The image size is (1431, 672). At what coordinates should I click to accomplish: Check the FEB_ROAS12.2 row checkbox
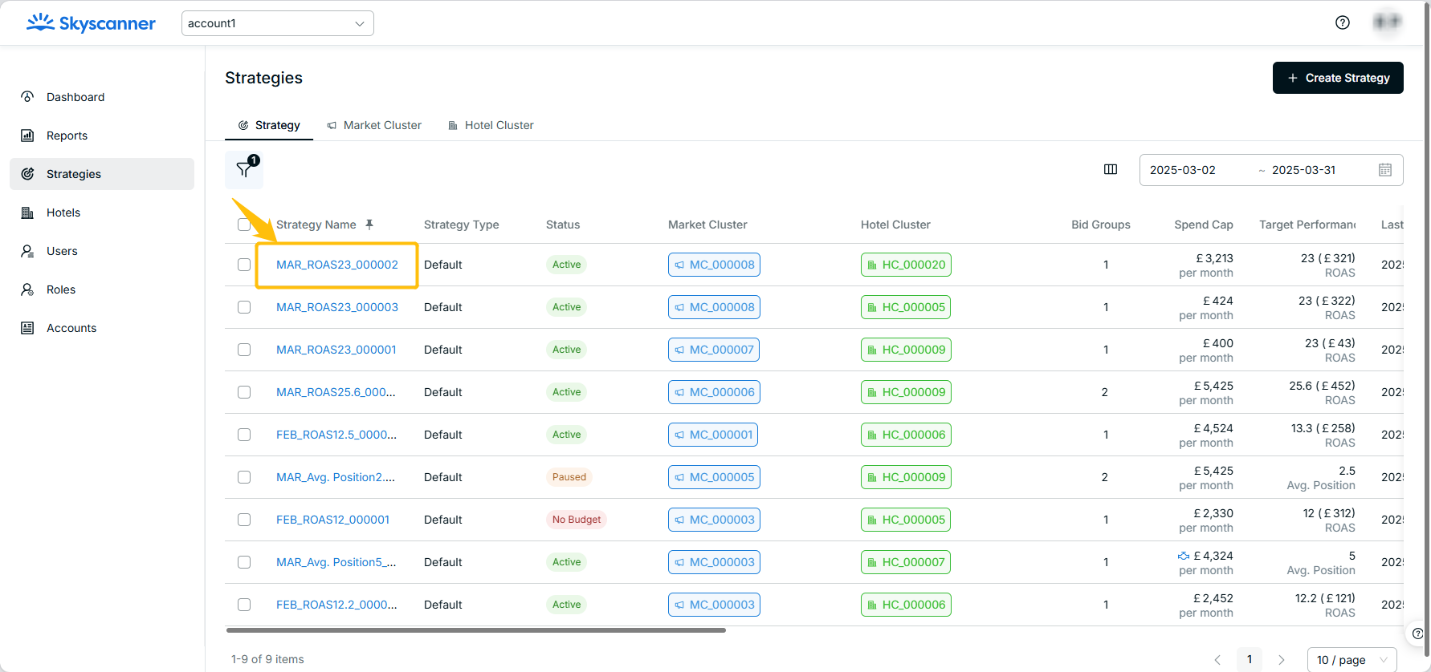pyautogui.click(x=244, y=605)
